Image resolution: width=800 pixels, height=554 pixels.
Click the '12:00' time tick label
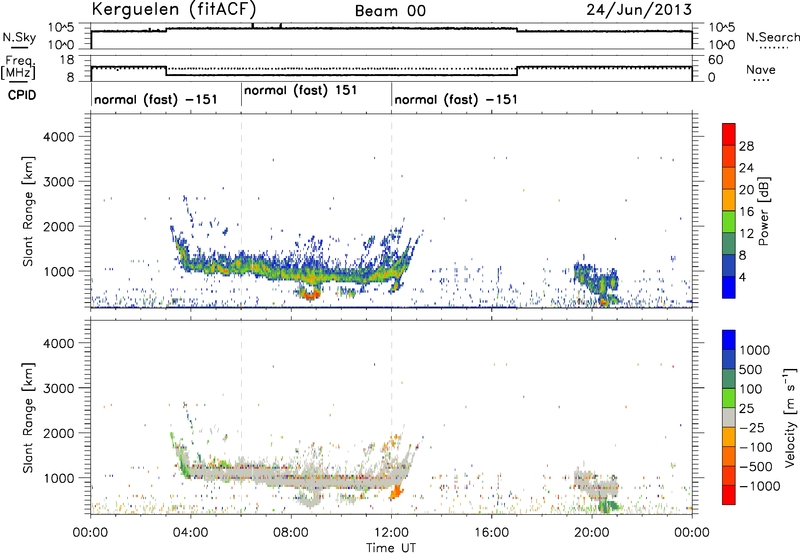click(x=391, y=533)
